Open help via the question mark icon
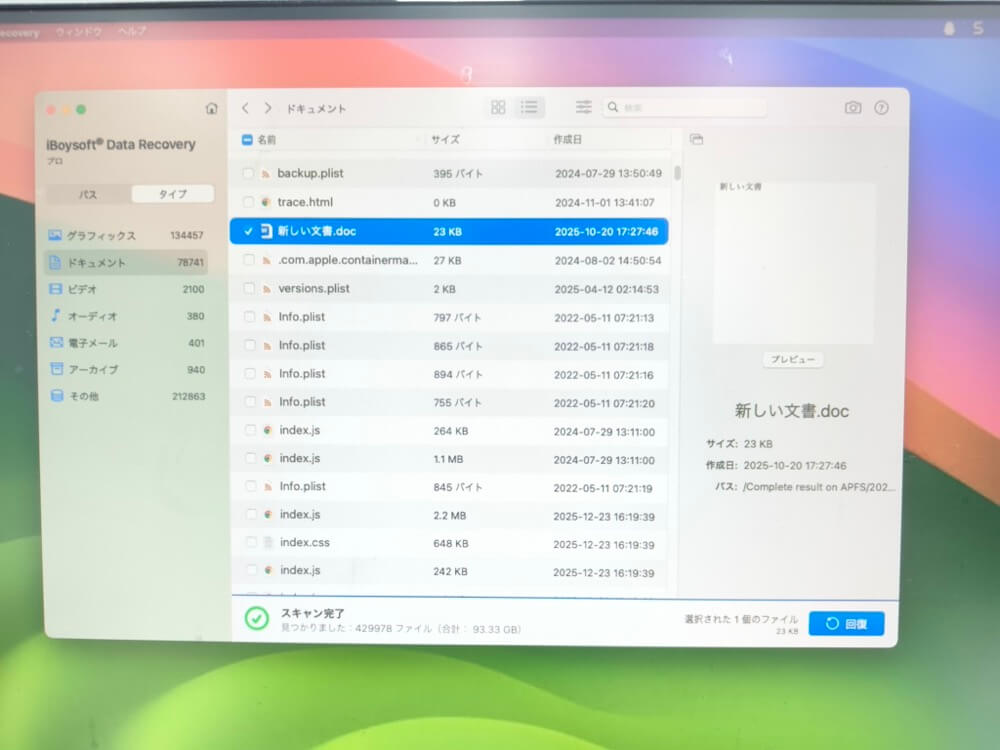Image resolution: width=1000 pixels, height=750 pixels. point(882,107)
